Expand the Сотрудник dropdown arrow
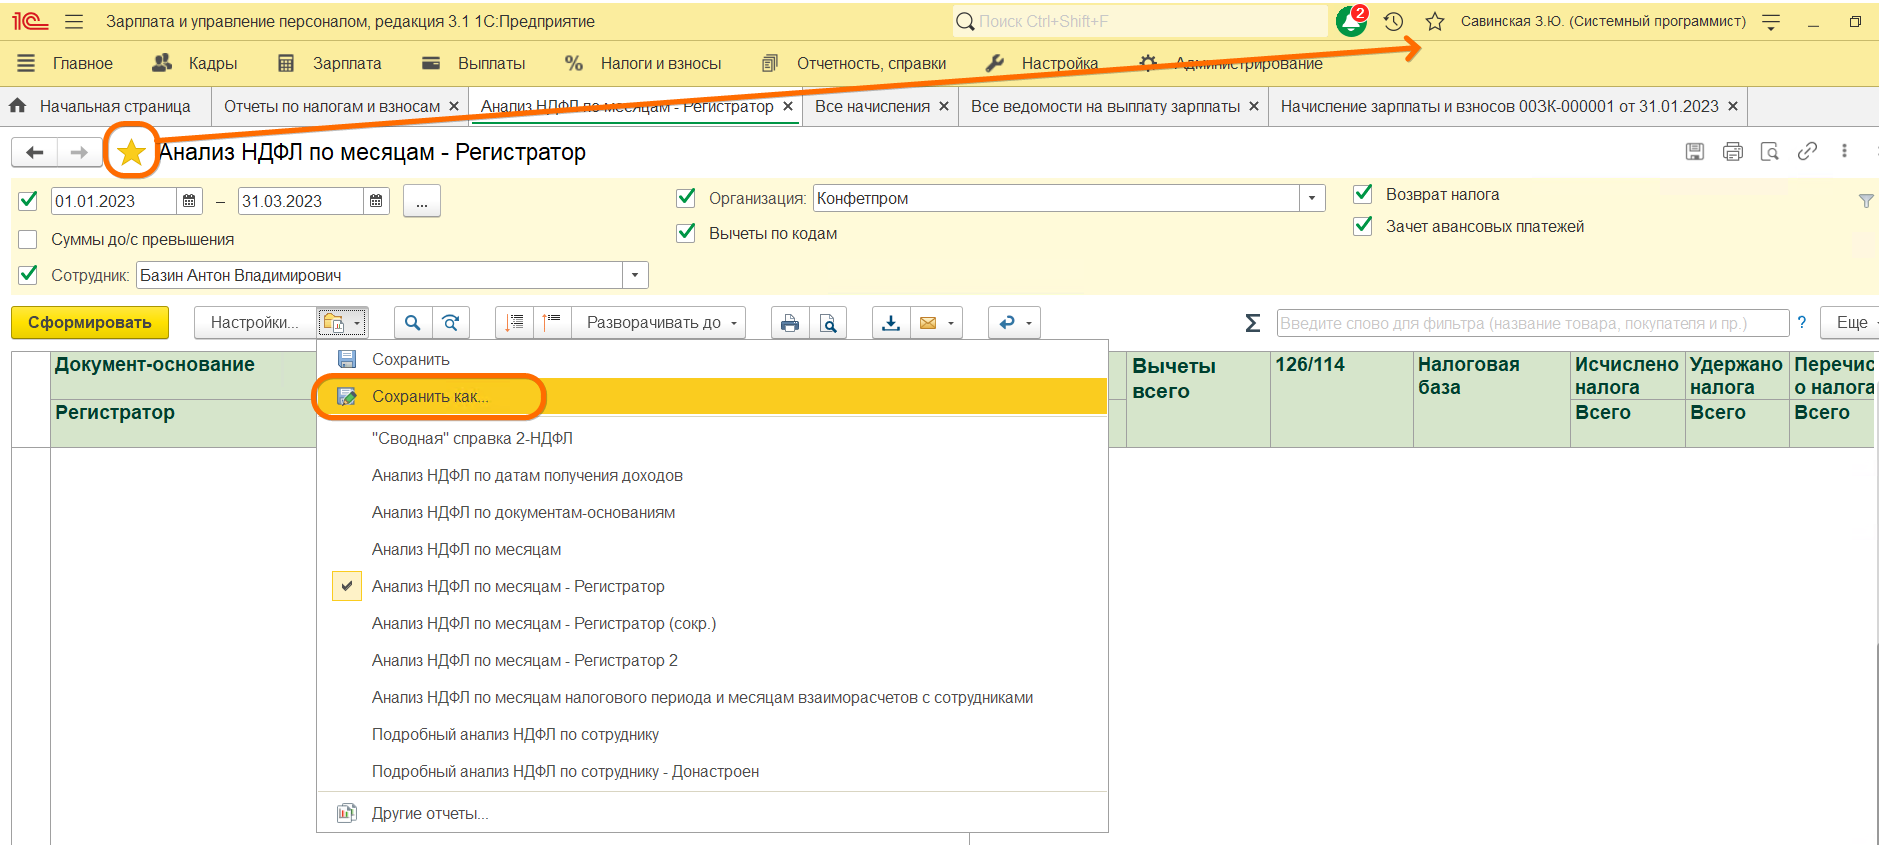Viewport: 1879px width, 845px height. [x=635, y=276]
